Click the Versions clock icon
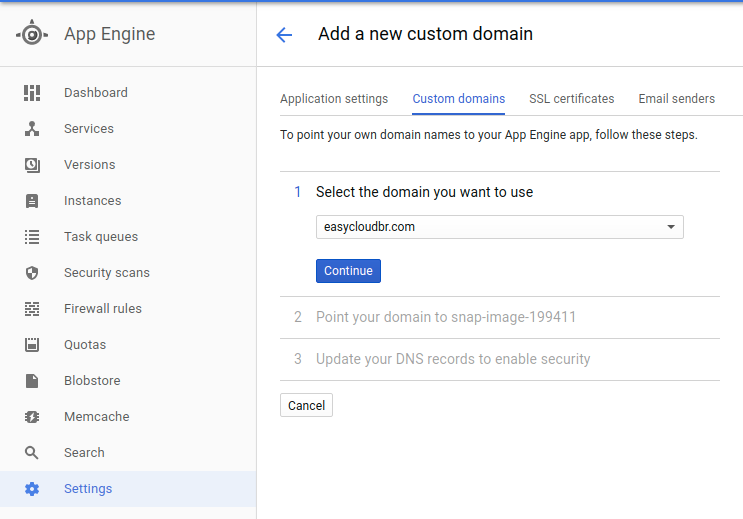 click(x=32, y=165)
